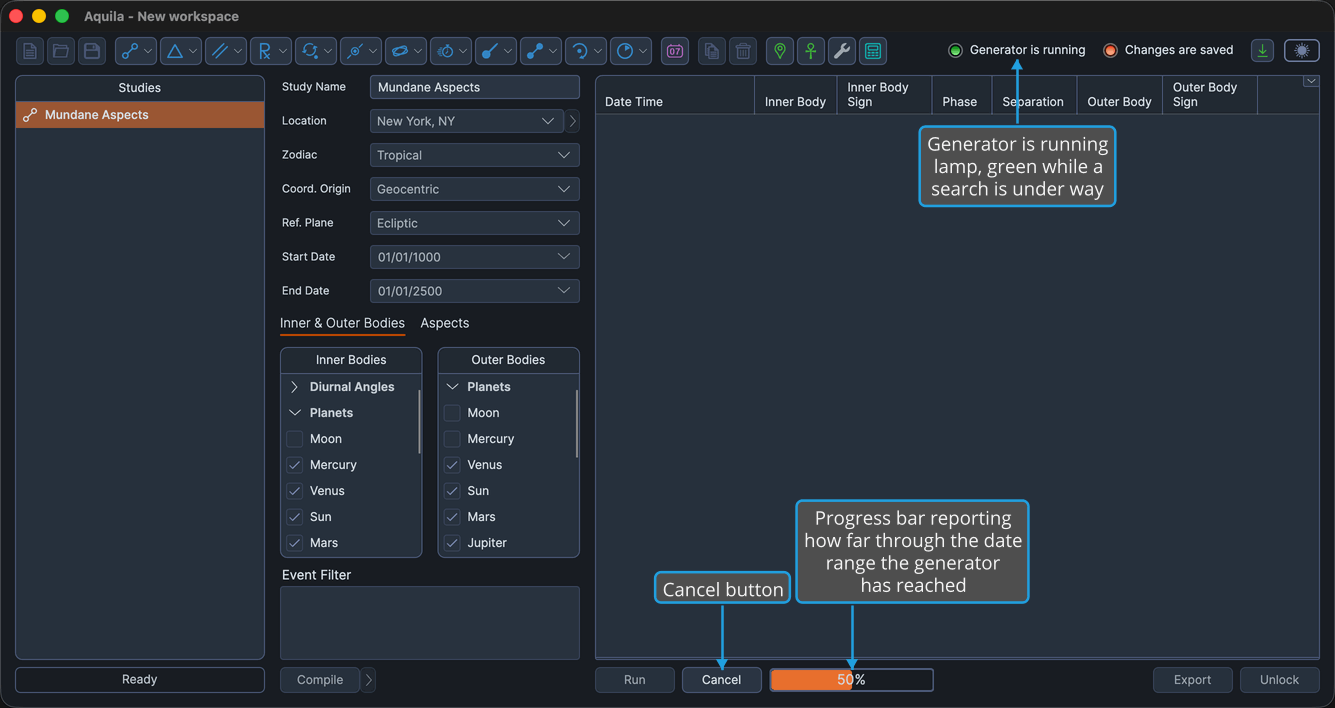Select the Inner & Outer Bodies tab

[342, 323]
